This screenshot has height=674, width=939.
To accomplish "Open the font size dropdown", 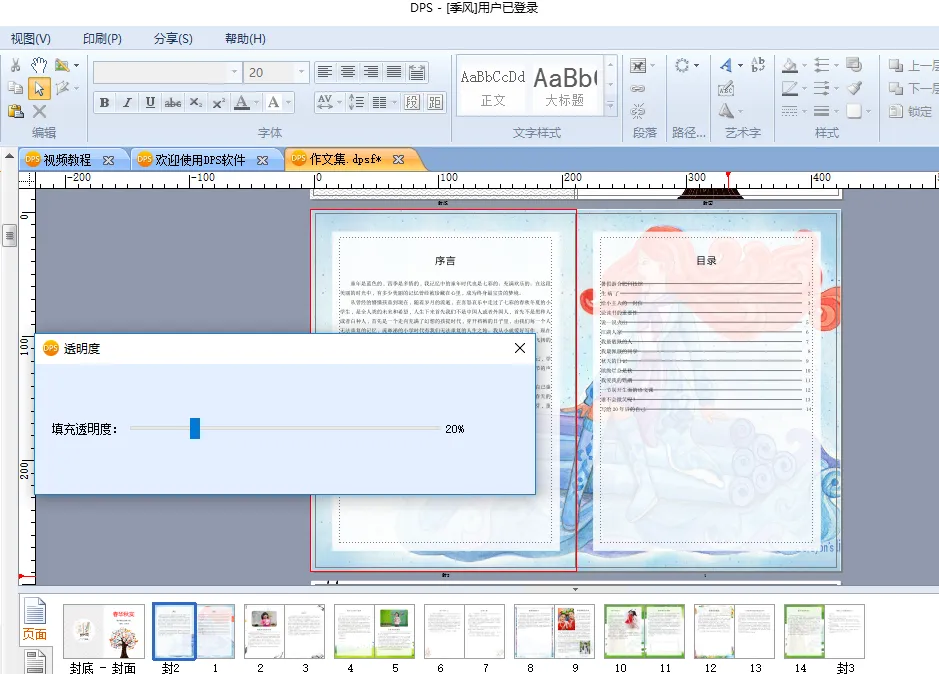I will 301,72.
